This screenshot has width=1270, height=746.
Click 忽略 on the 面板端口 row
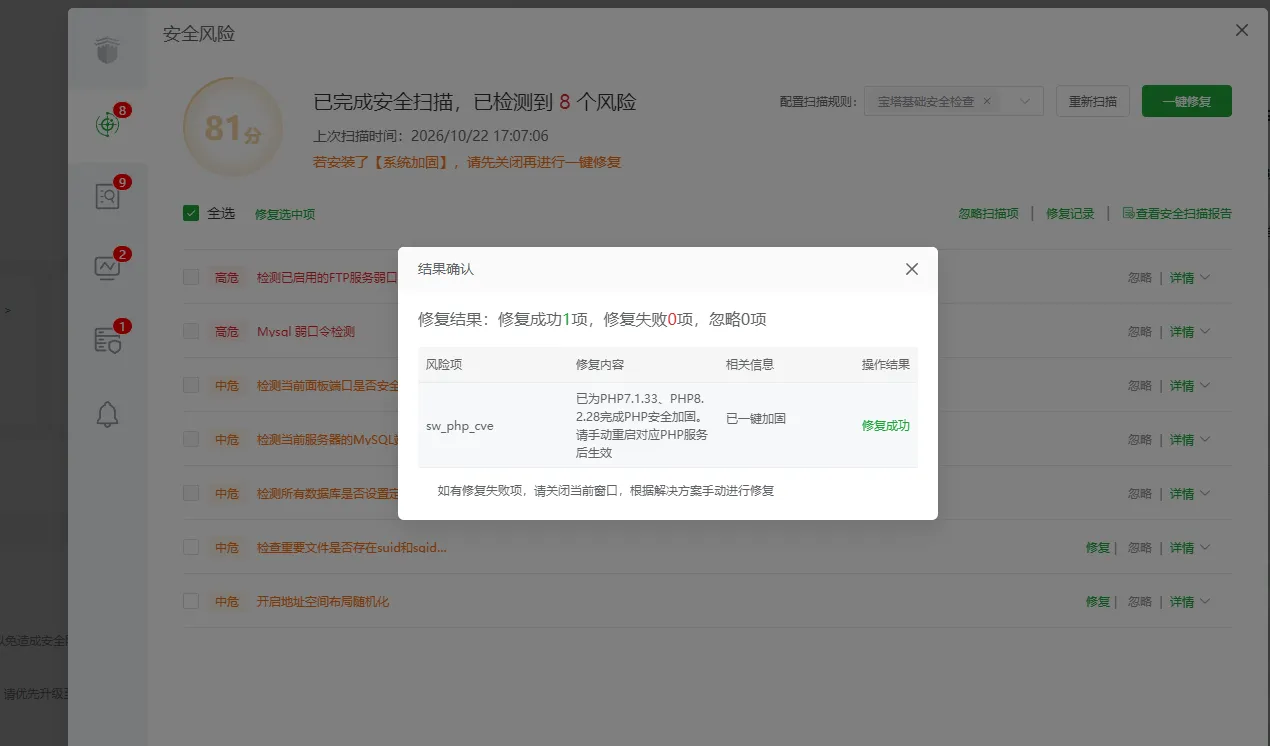[1140, 386]
